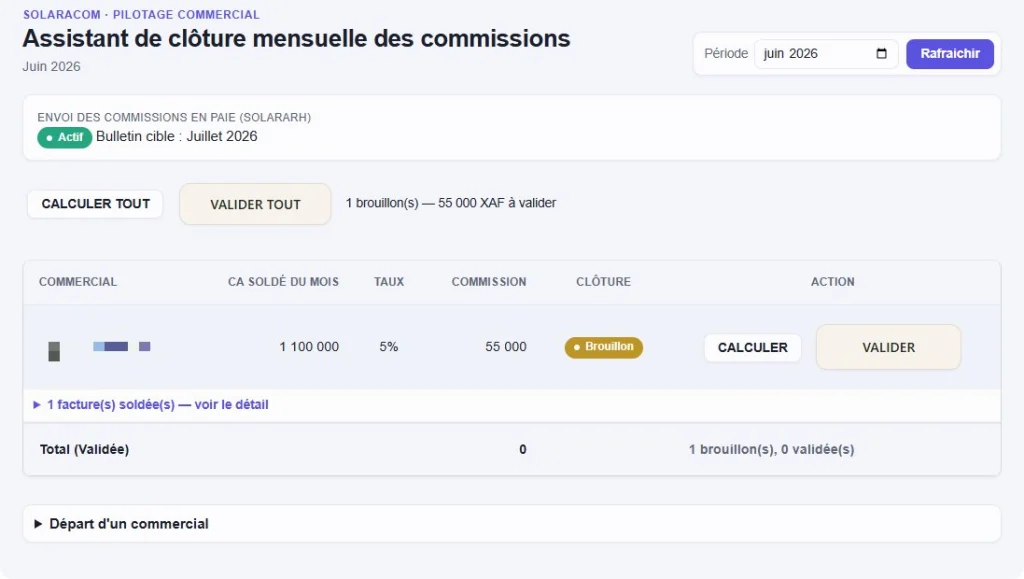Click CALCULER in the commercial row

pyautogui.click(x=752, y=347)
